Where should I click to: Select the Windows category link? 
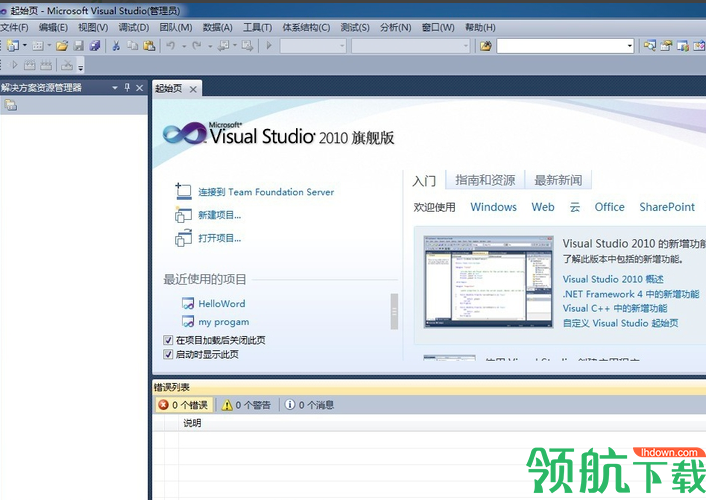[x=493, y=207]
